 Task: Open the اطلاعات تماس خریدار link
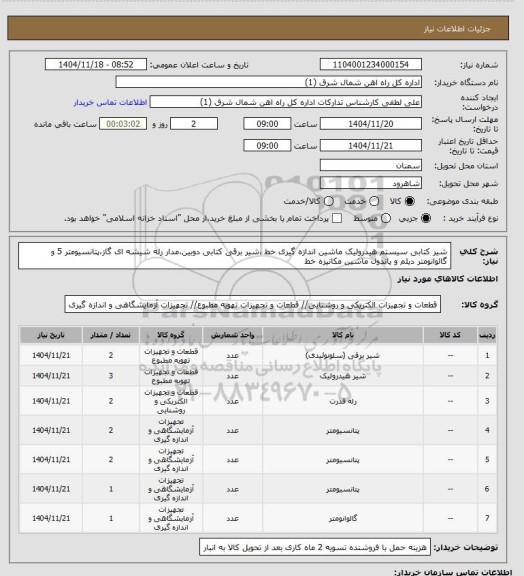[111, 102]
